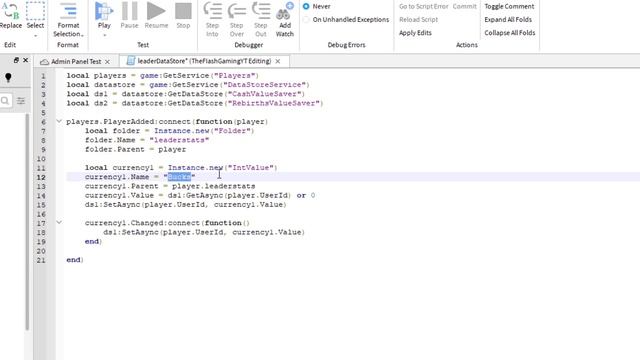Click the "leaderstats" string on line 8
640x360 pixels.
[x=179, y=140]
